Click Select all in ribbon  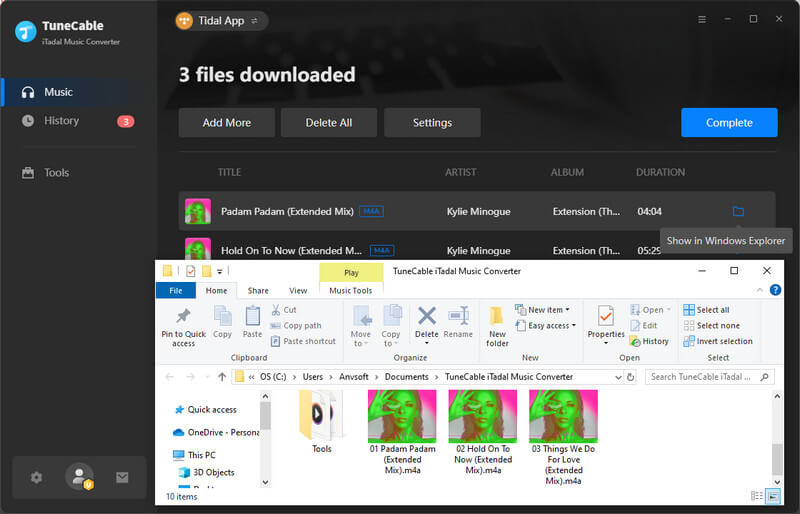706,310
